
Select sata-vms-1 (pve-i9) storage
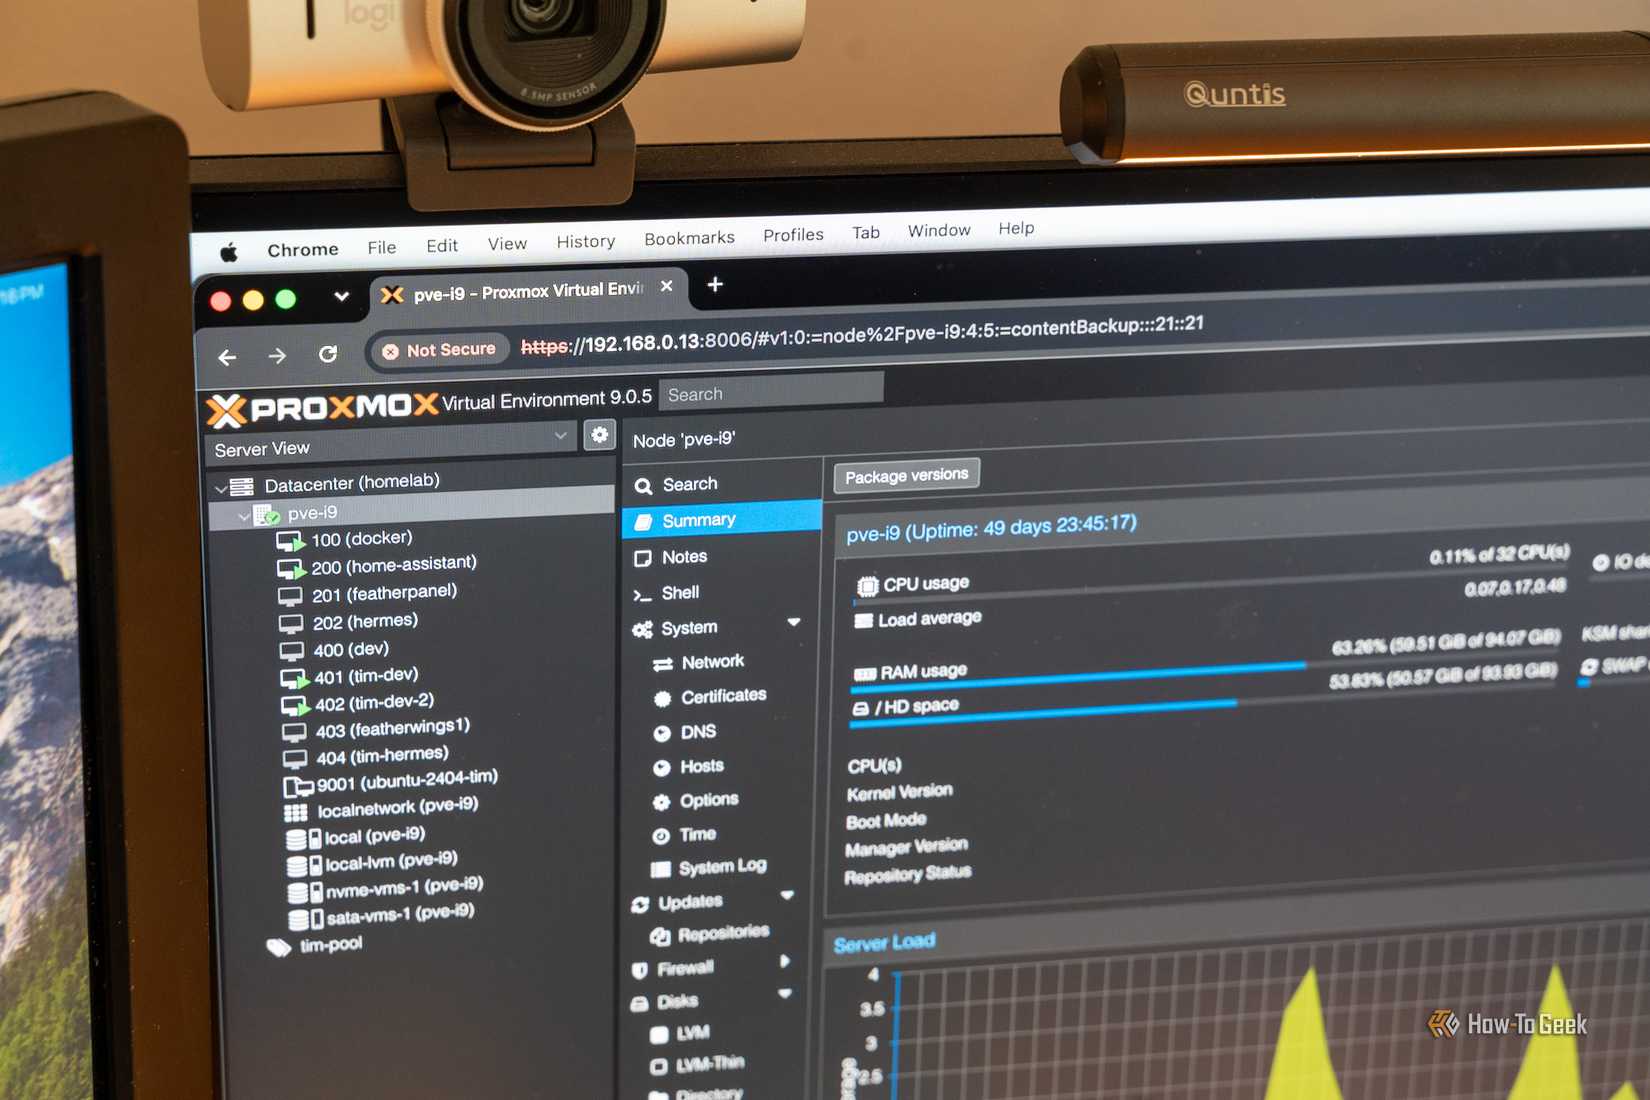[x=381, y=915]
